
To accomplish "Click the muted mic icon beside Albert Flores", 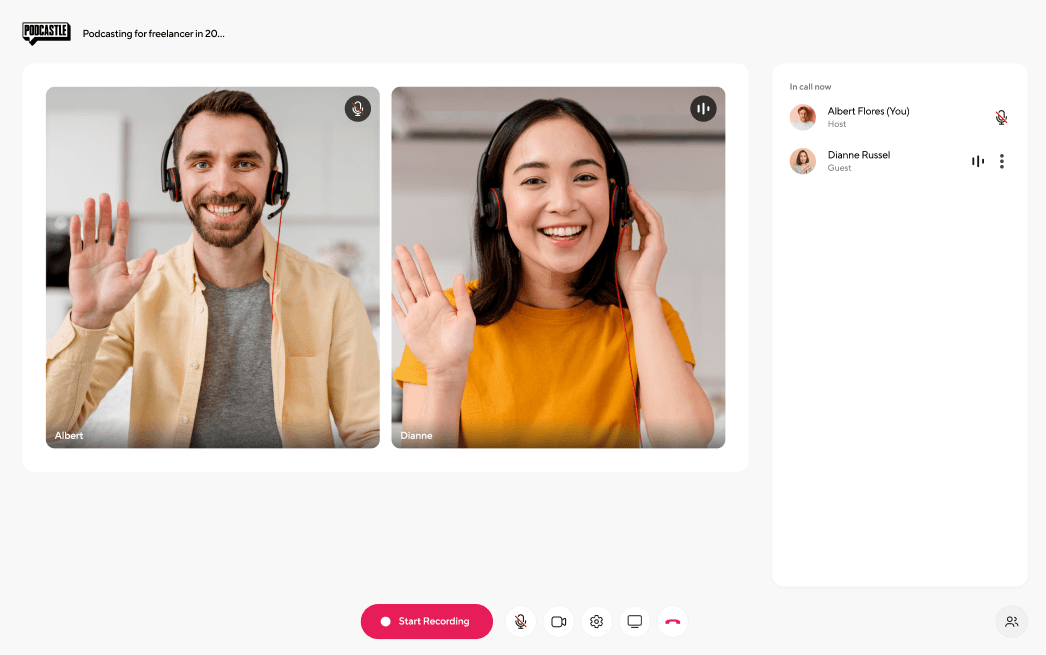I will (x=1001, y=117).
